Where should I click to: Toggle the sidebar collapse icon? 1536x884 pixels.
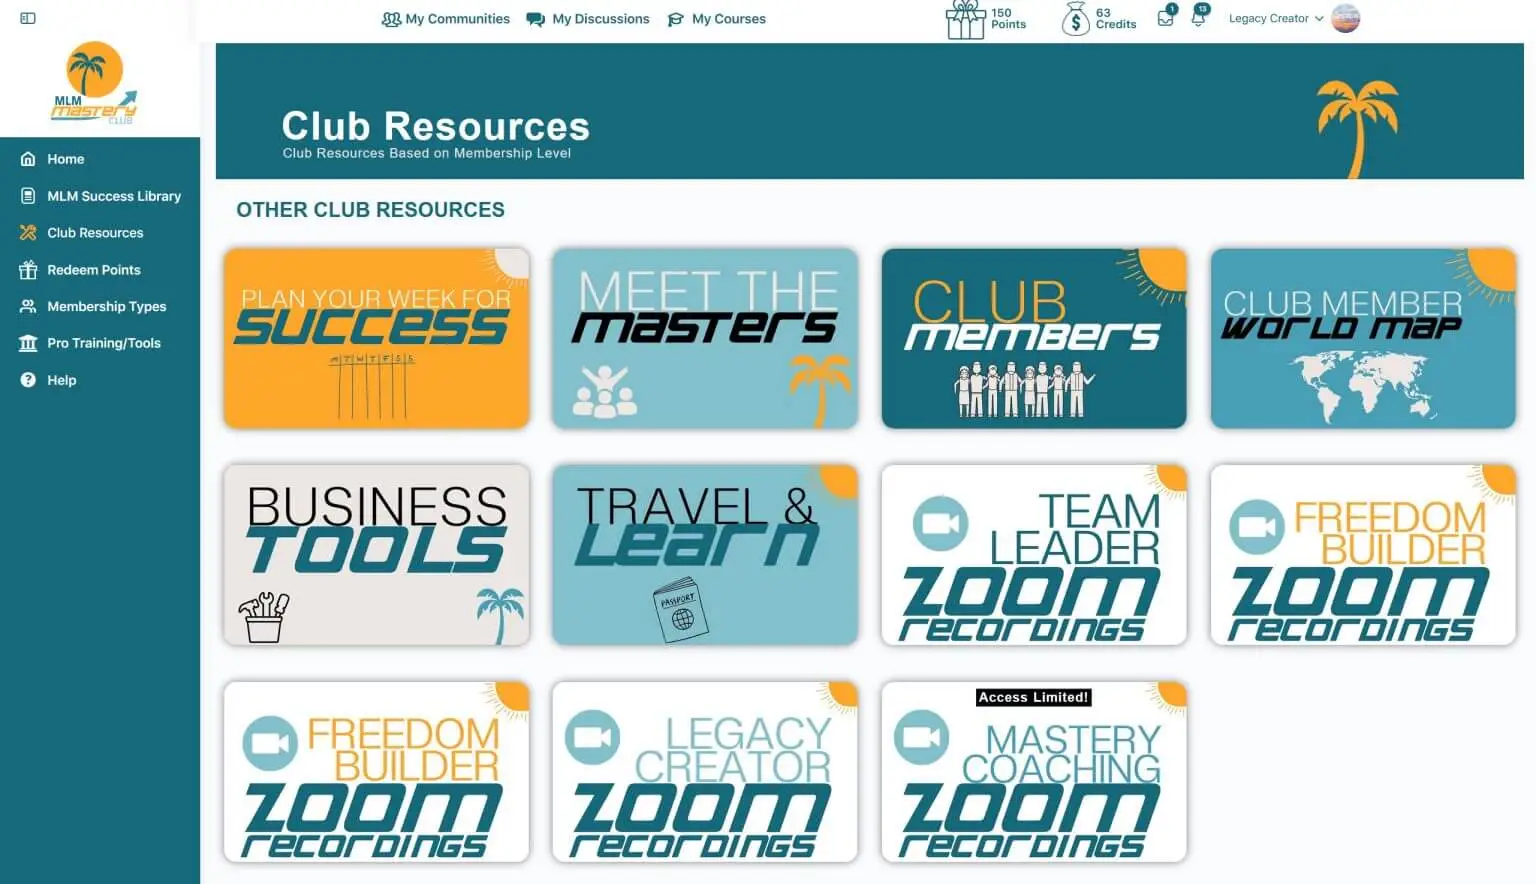click(x=28, y=18)
